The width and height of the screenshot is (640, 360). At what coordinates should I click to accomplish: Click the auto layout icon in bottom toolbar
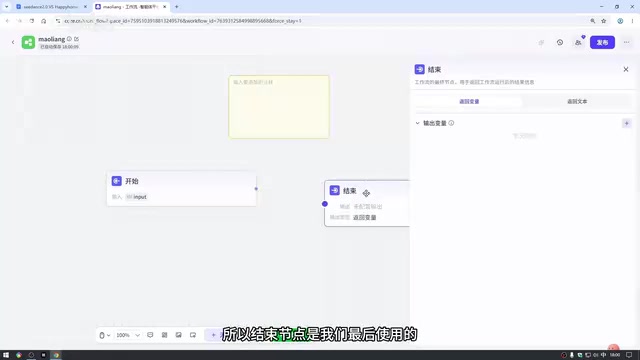point(164,335)
